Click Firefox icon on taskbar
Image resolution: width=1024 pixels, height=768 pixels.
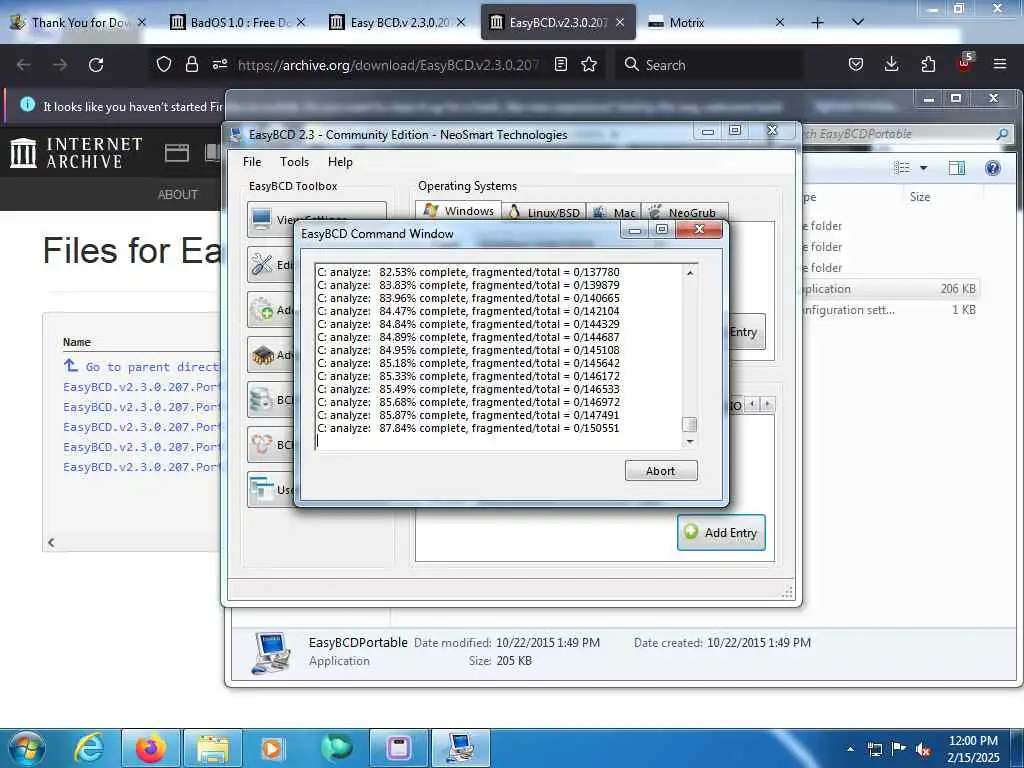[151, 748]
